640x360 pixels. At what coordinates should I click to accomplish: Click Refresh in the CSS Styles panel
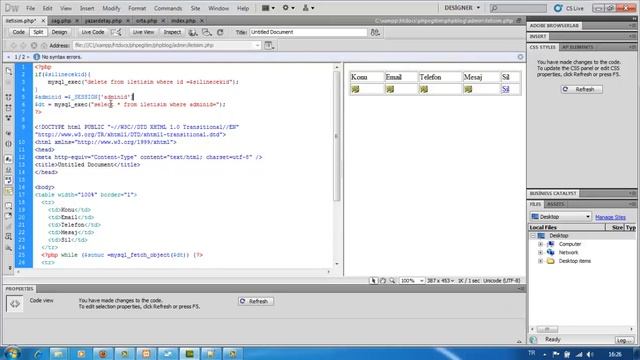581,89
